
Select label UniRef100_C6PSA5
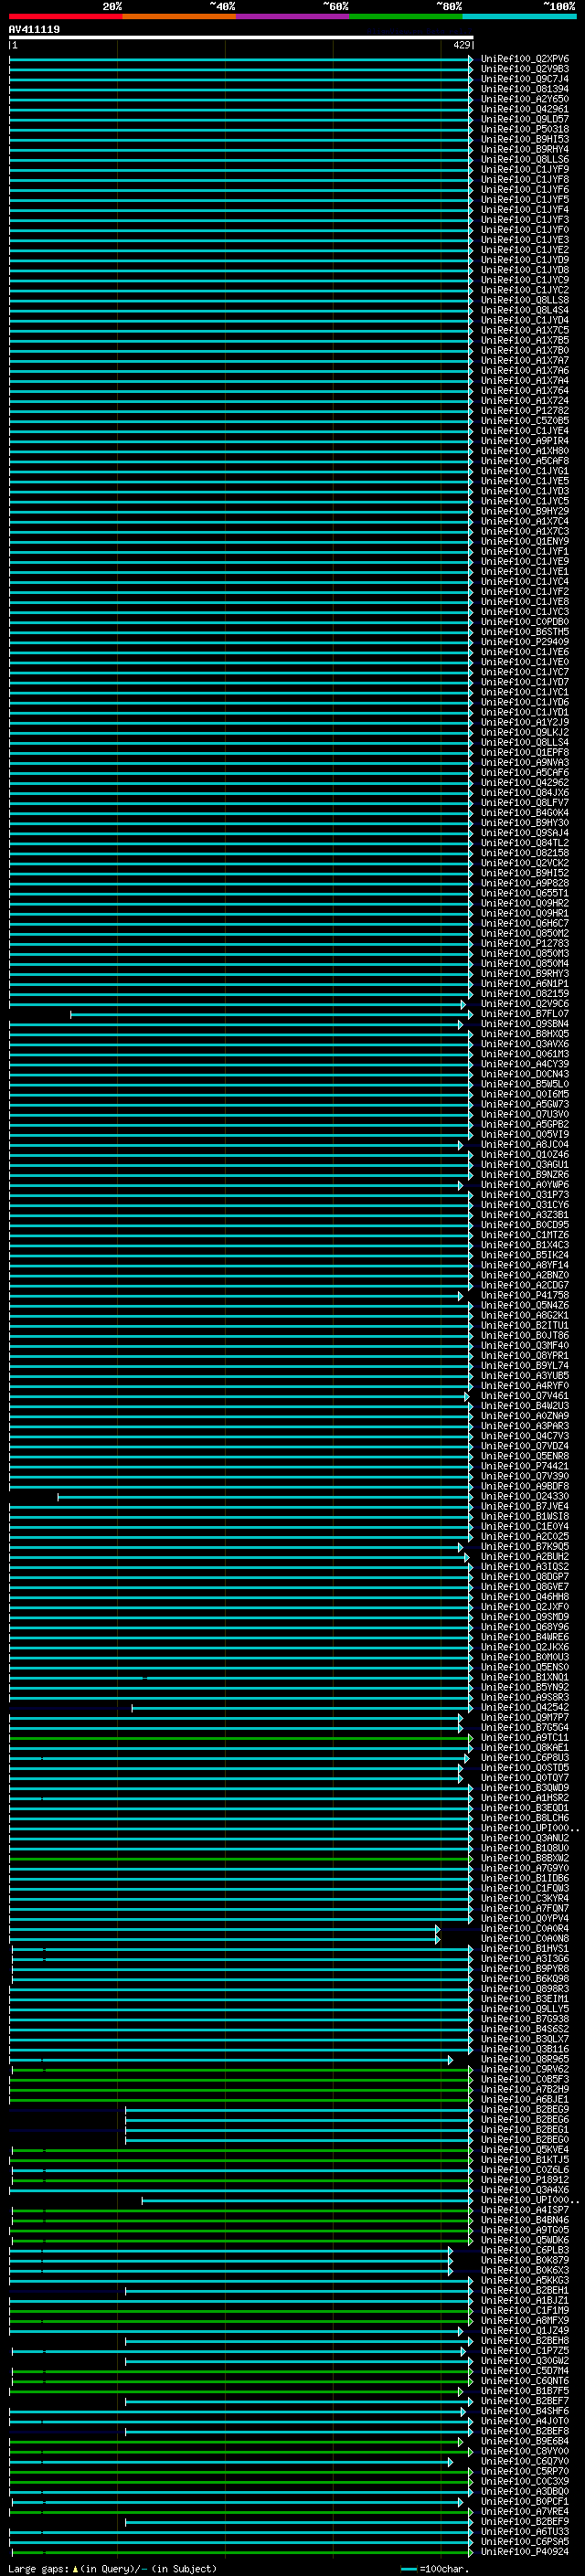[525, 2541]
